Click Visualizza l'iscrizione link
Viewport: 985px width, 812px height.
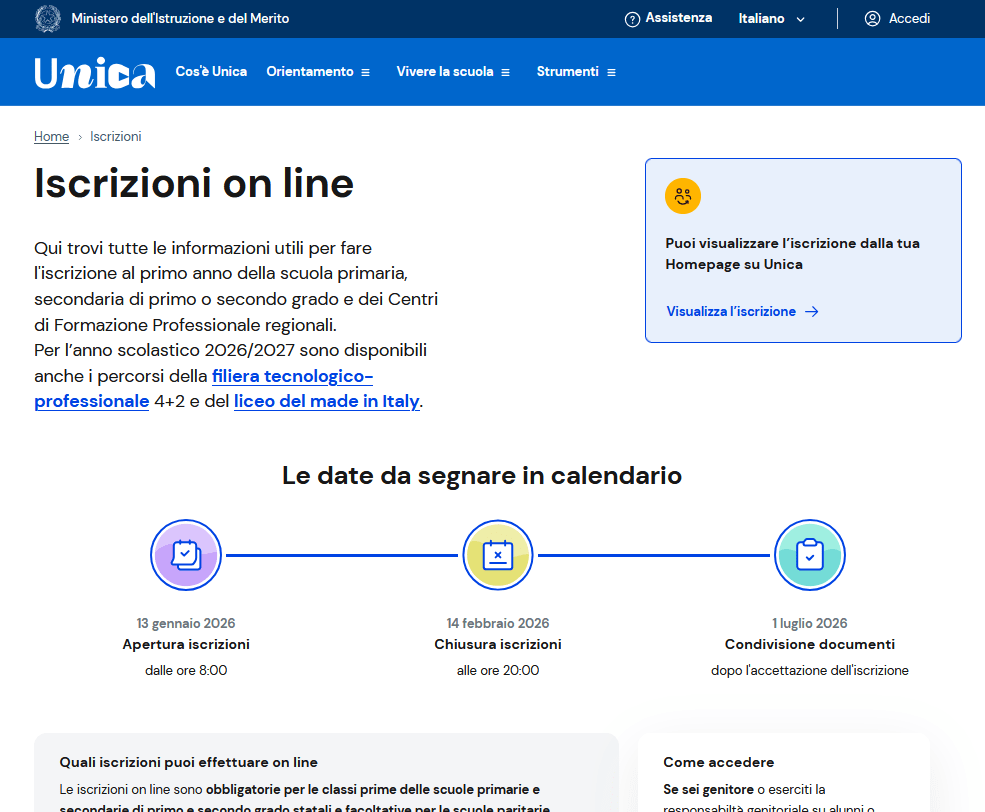tap(731, 312)
